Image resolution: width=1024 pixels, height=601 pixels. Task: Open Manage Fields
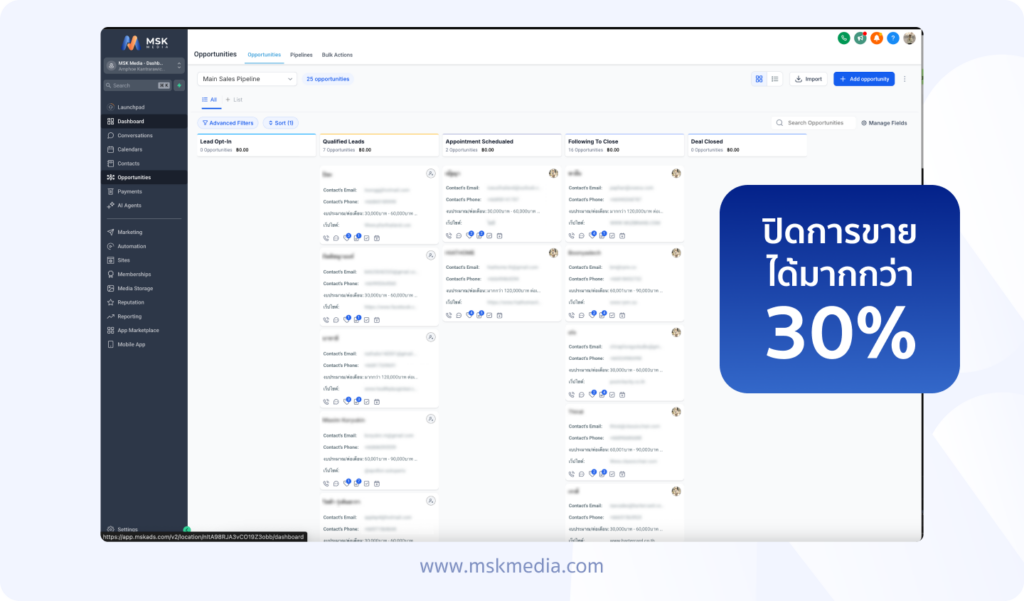[884, 123]
